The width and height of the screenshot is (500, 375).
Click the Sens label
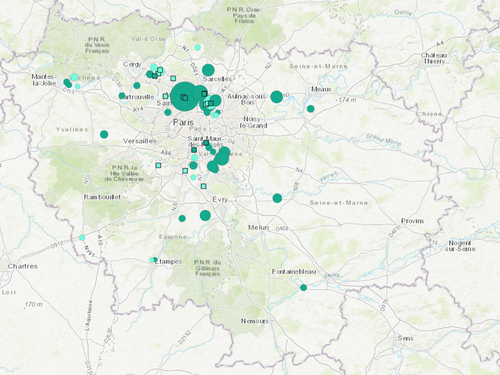(x=405, y=338)
